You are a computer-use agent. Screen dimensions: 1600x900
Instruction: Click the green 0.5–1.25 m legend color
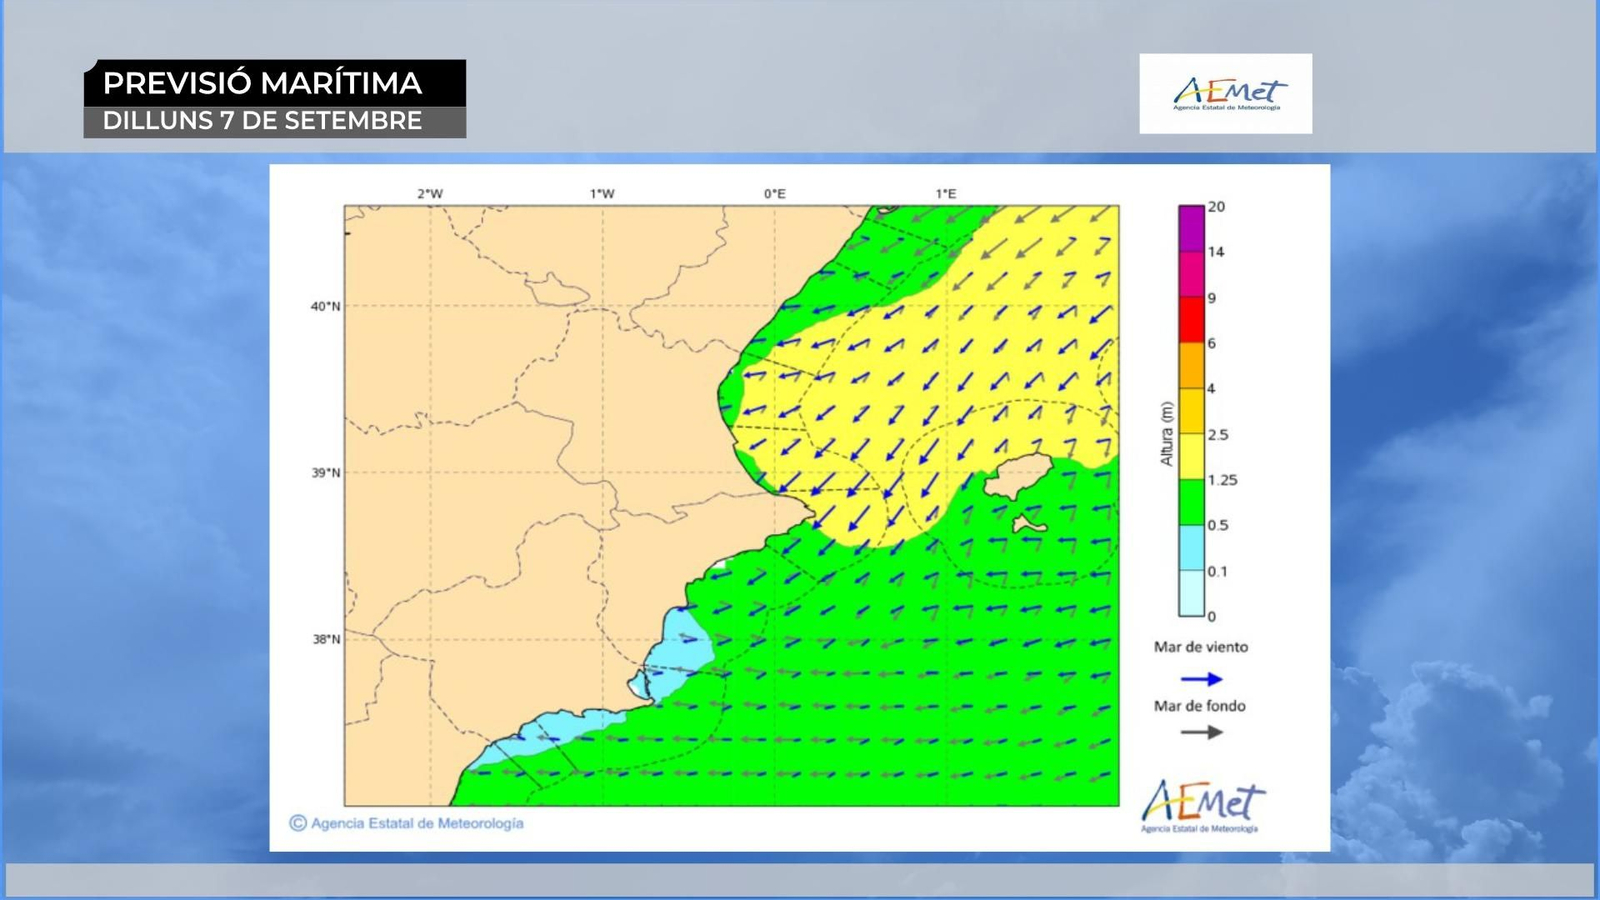pyautogui.click(x=1190, y=502)
